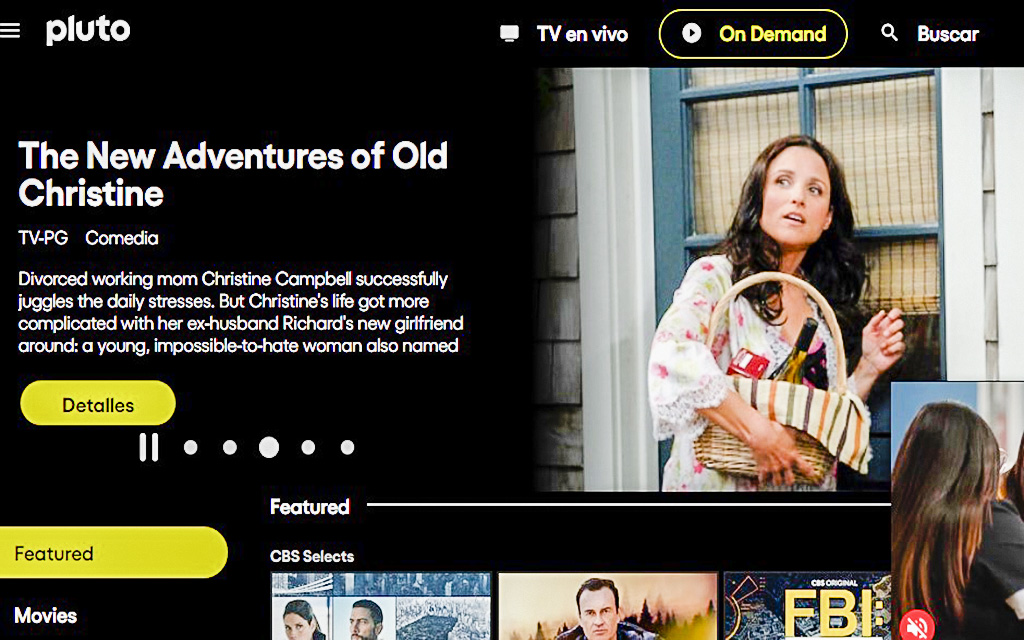Unmute the mini player audio
Viewport: 1024px width, 640px height.
(x=917, y=626)
